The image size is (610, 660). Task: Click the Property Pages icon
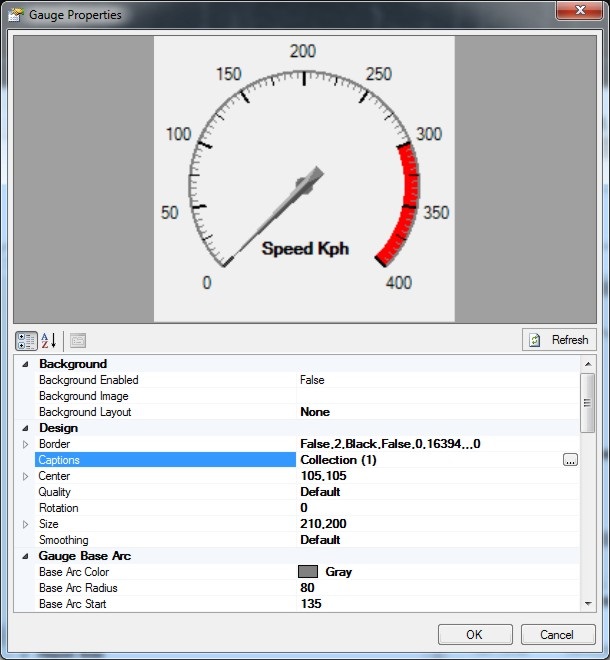coord(78,340)
